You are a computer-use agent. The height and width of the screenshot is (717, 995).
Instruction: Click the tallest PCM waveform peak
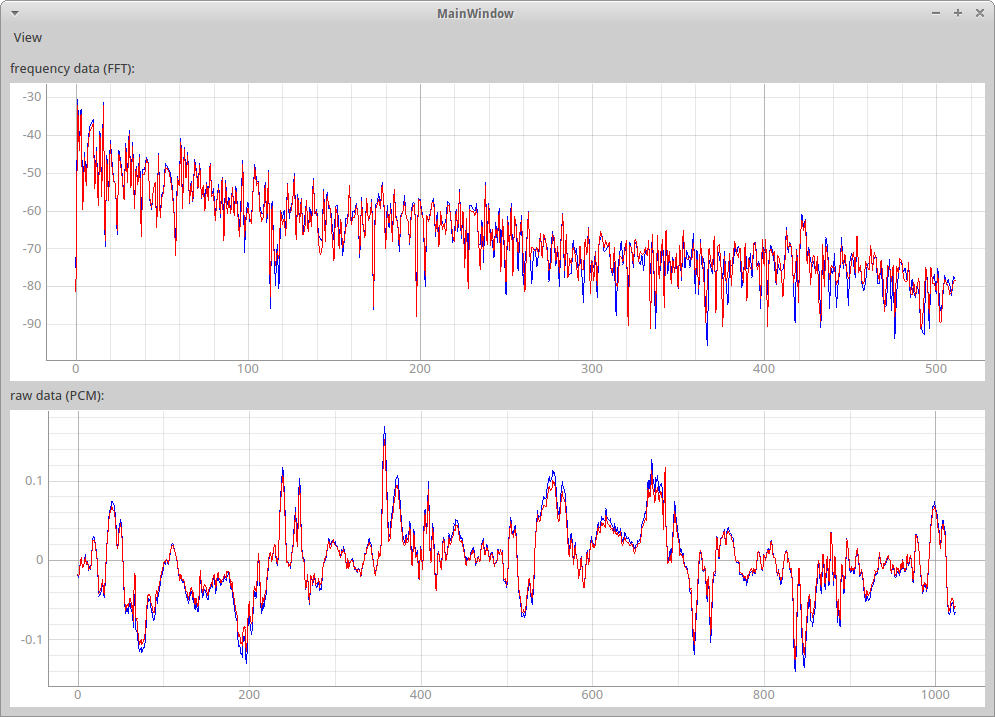[384, 430]
